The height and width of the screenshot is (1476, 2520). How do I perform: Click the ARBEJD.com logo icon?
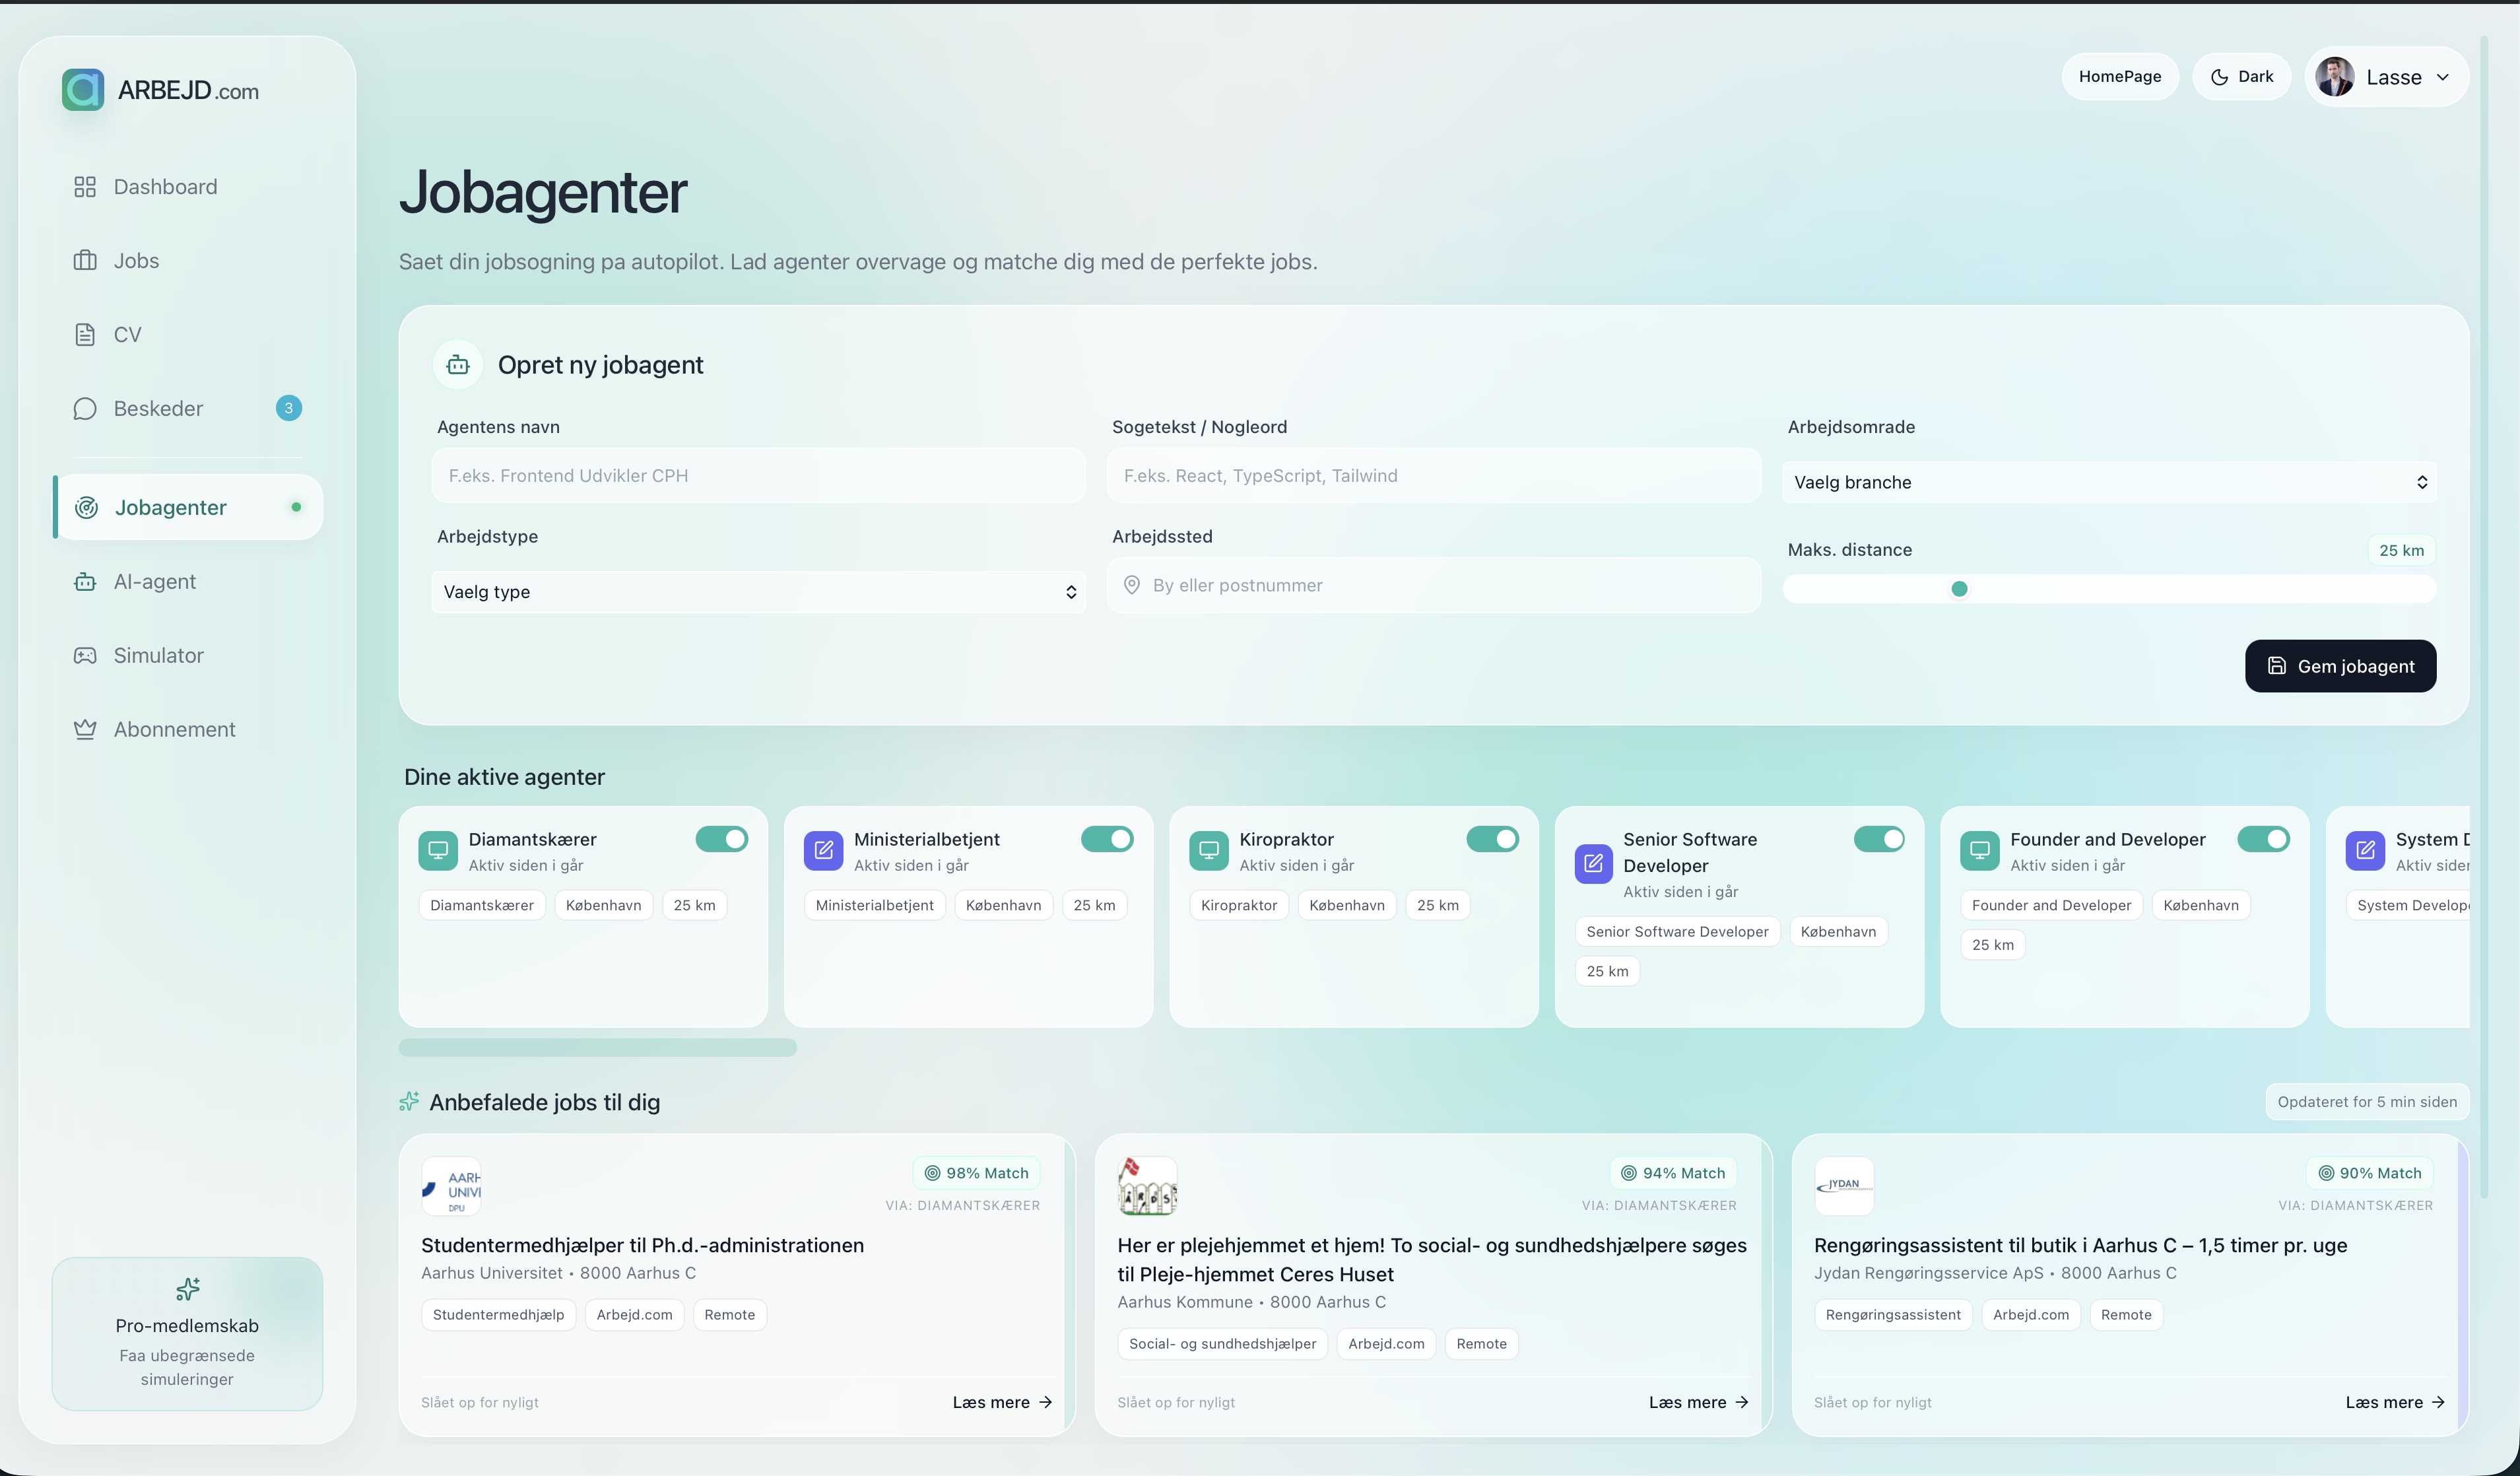[x=83, y=90]
